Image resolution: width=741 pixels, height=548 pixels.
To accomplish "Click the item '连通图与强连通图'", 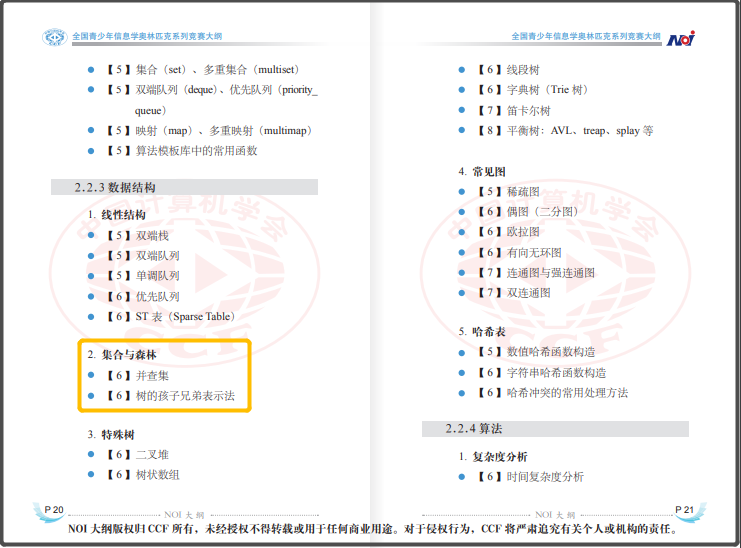I will coord(551,273).
